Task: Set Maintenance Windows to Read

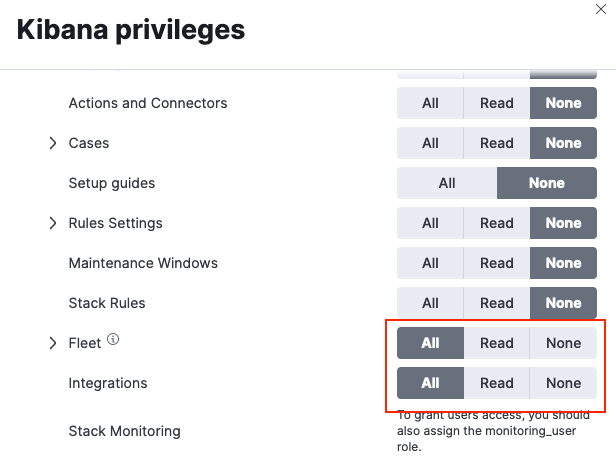Action: (496, 263)
